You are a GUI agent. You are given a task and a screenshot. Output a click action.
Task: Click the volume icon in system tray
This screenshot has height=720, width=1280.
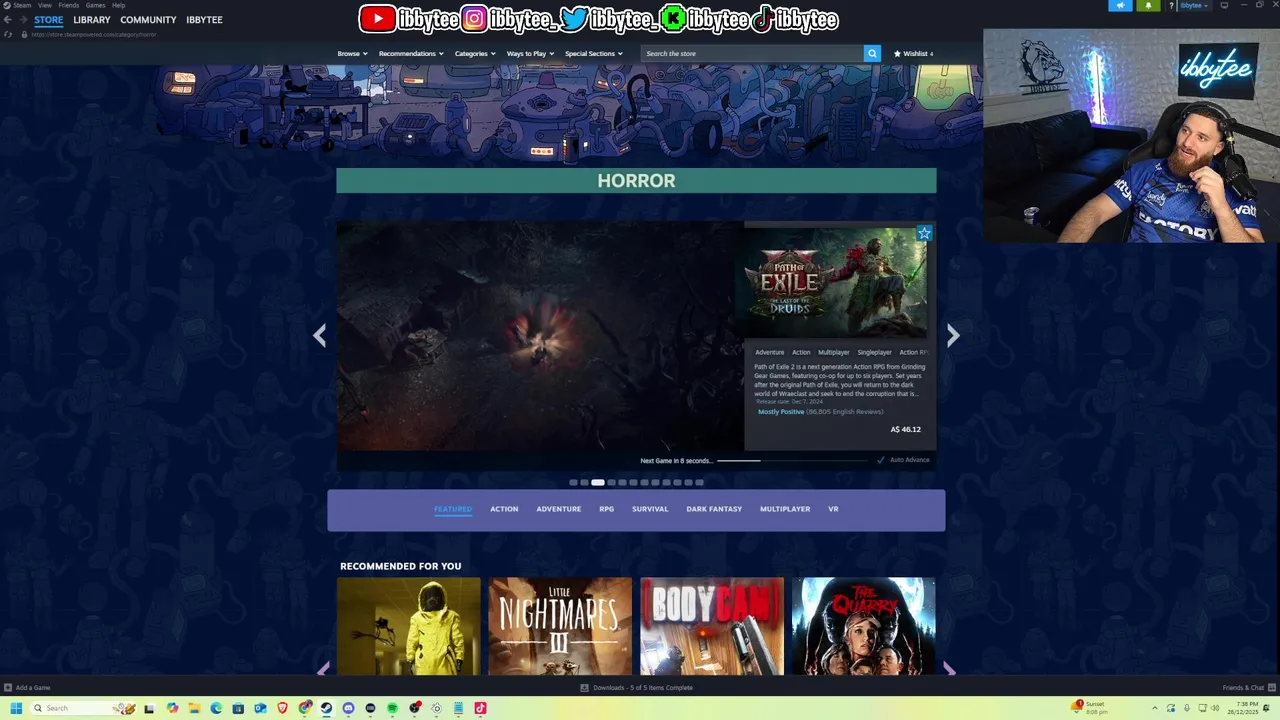[x=1215, y=708]
